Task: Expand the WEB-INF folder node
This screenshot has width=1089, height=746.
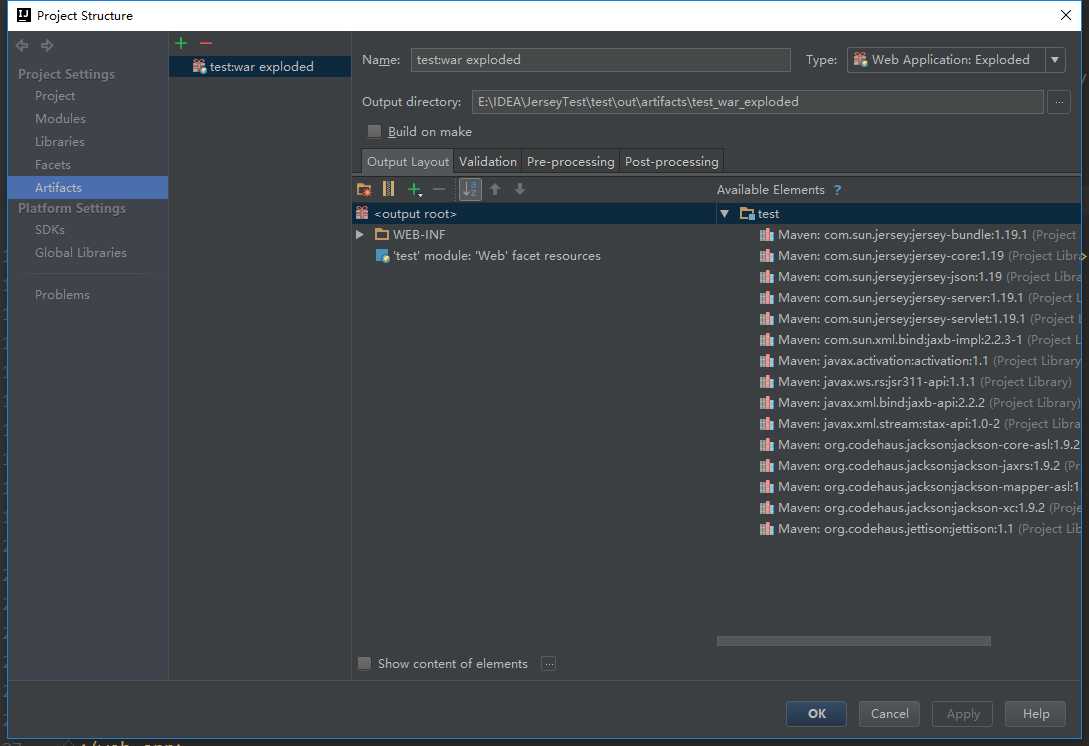Action: 360,235
